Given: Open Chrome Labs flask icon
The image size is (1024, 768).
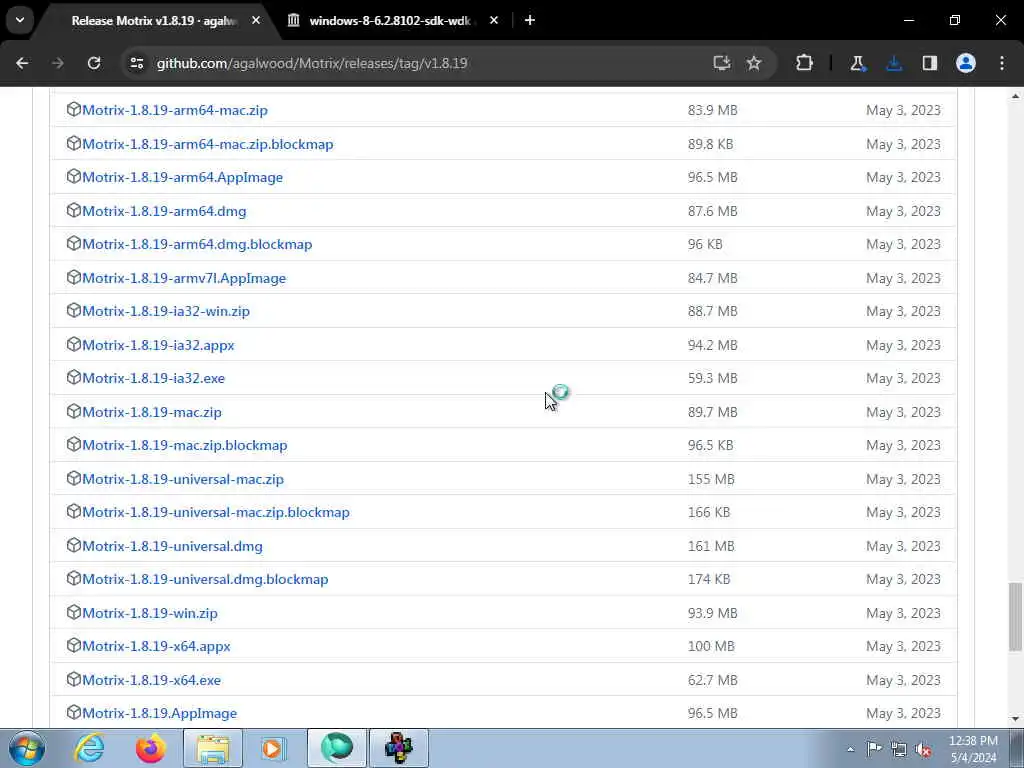Looking at the screenshot, I should (x=857, y=63).
